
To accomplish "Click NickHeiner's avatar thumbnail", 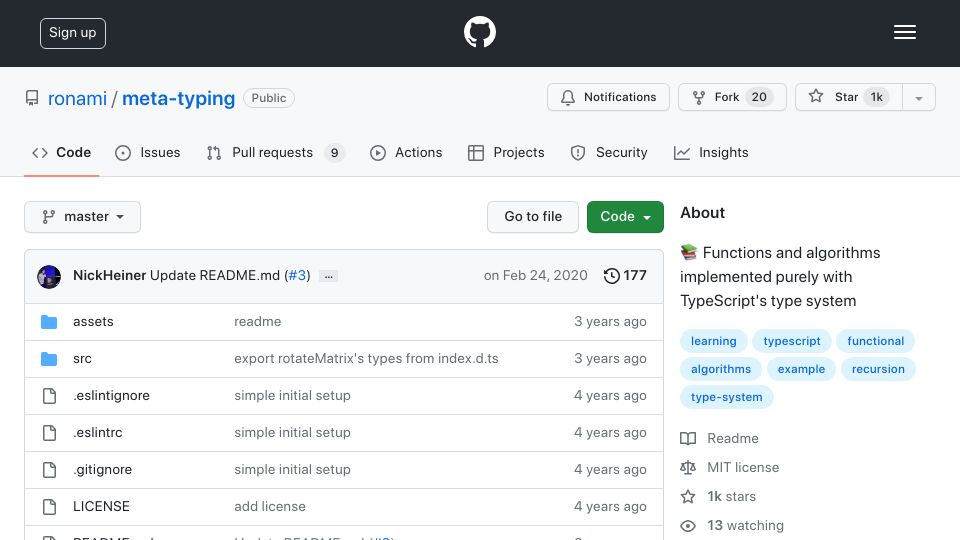I will pos(49,277).
